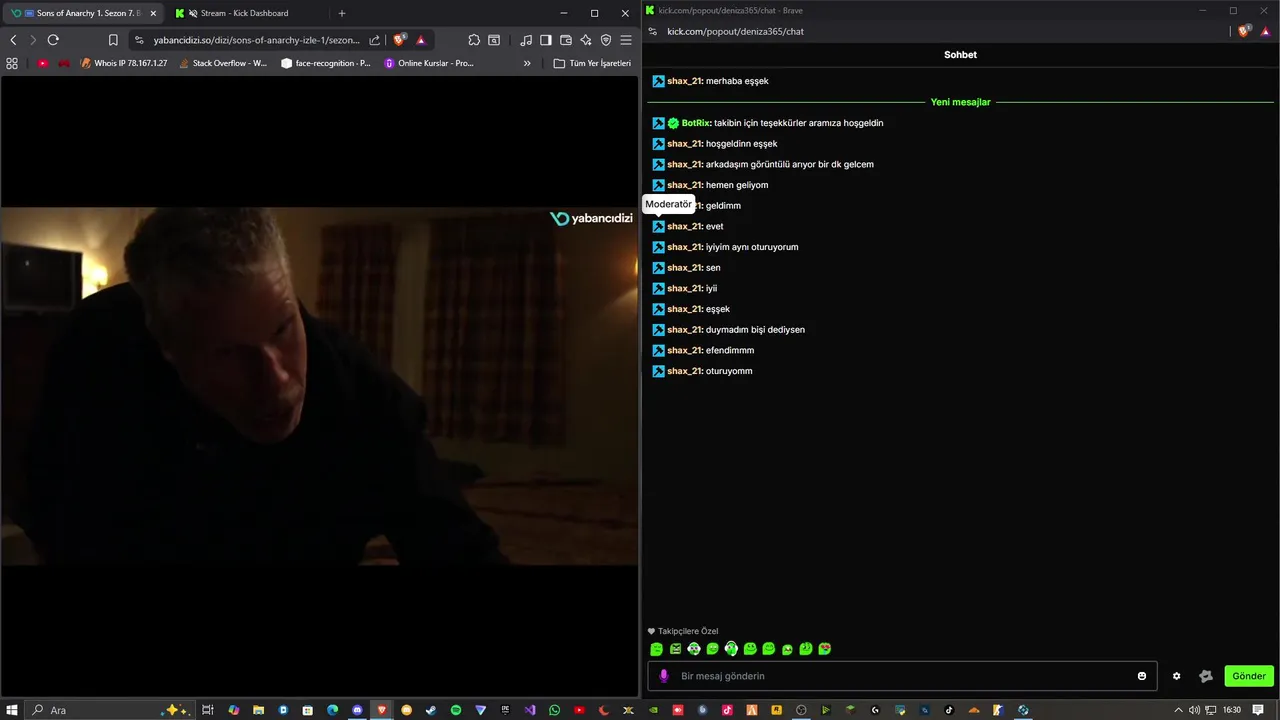1280x720 pixels.
Task: Open the Stack Overflow bookmark
Action: click(x=223, y=63)
